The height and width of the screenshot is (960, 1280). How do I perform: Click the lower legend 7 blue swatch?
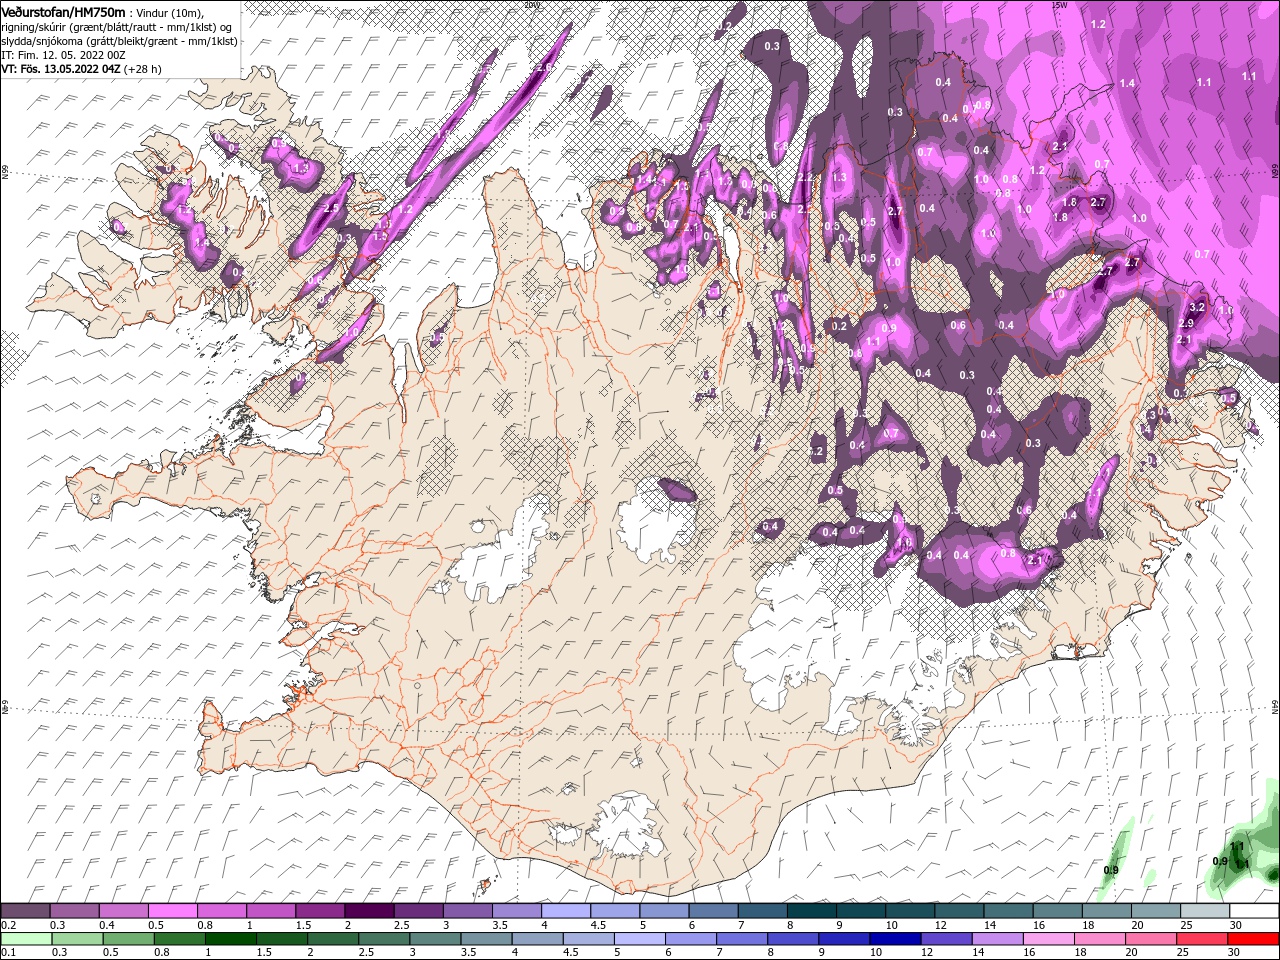pos(742,939)
